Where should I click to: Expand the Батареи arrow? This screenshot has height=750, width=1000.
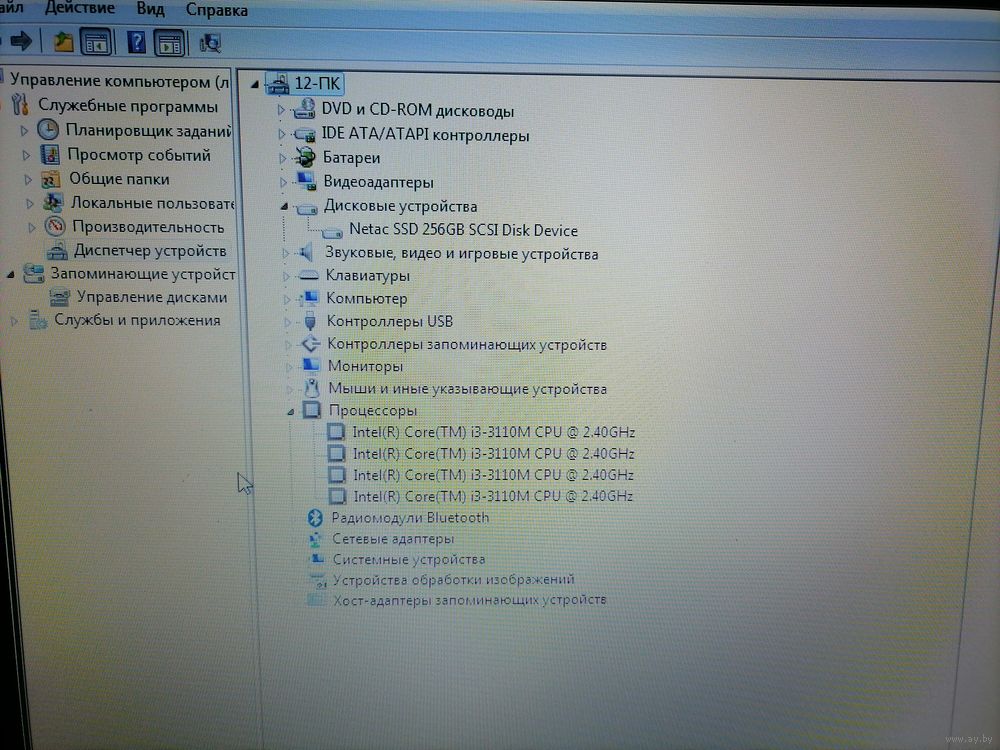[283, 158]
